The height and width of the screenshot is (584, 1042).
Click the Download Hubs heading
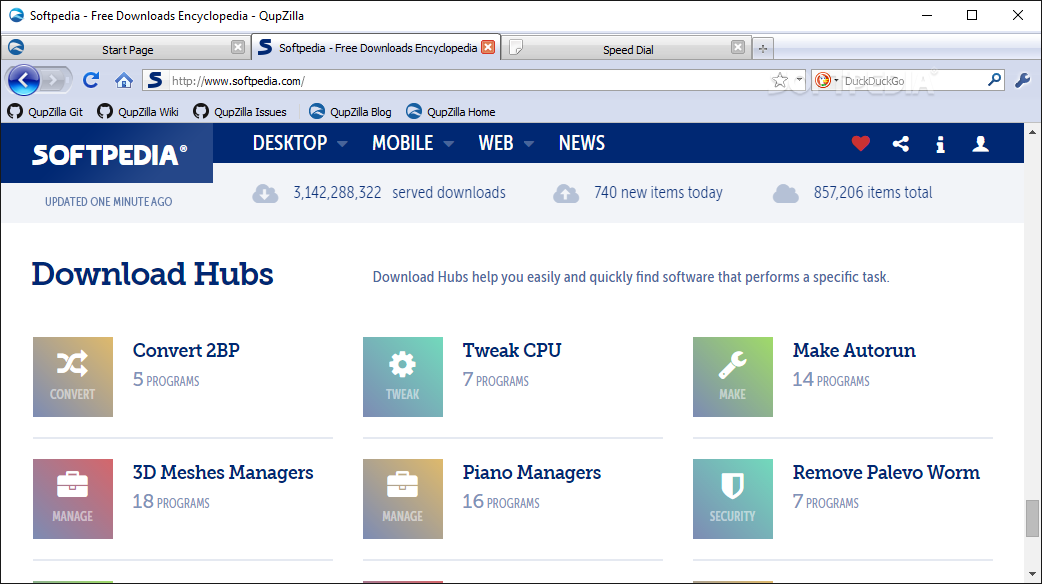152,274
